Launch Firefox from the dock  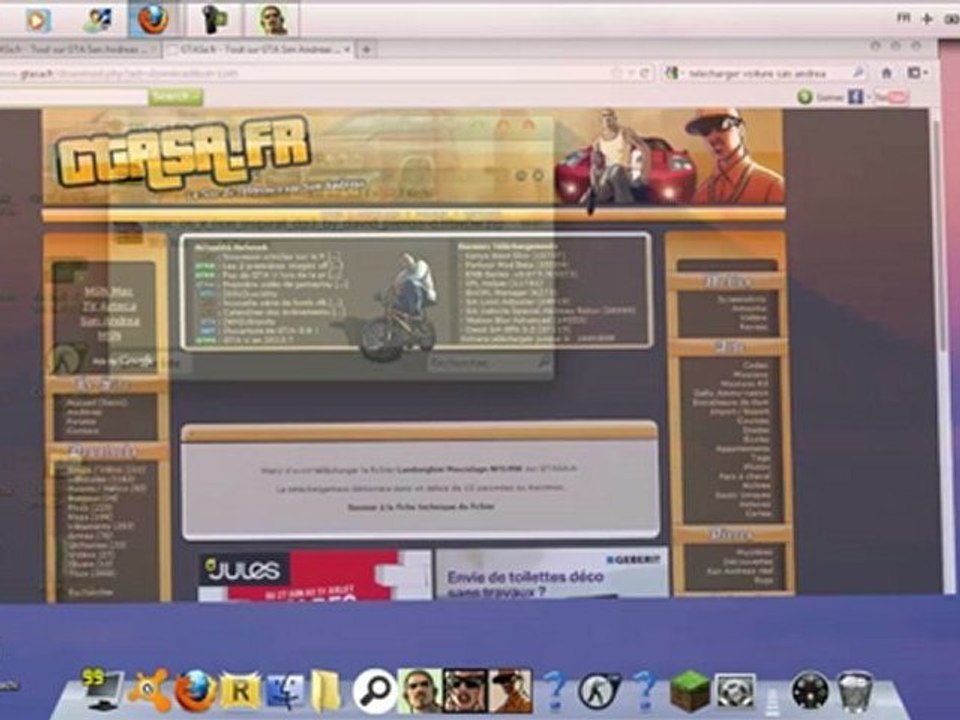tap(195, 691)
